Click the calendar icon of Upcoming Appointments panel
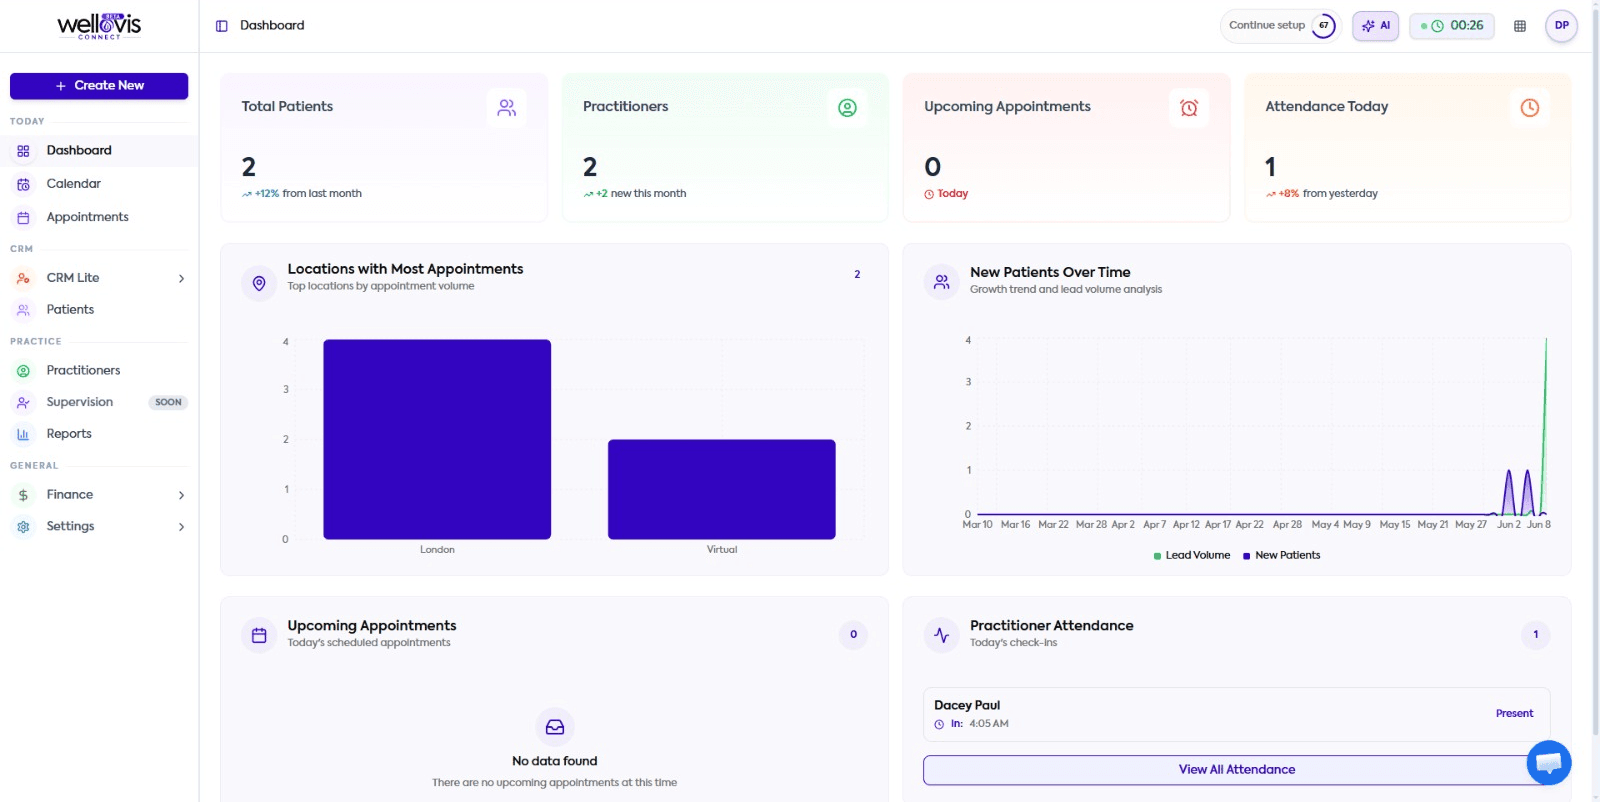 coord(259,635)
